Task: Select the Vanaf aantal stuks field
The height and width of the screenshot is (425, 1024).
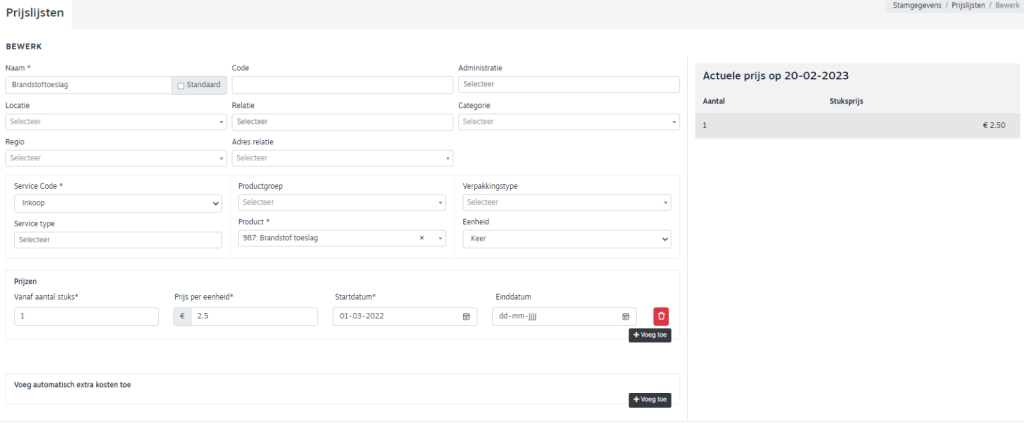Action: [x=86, y=317]
